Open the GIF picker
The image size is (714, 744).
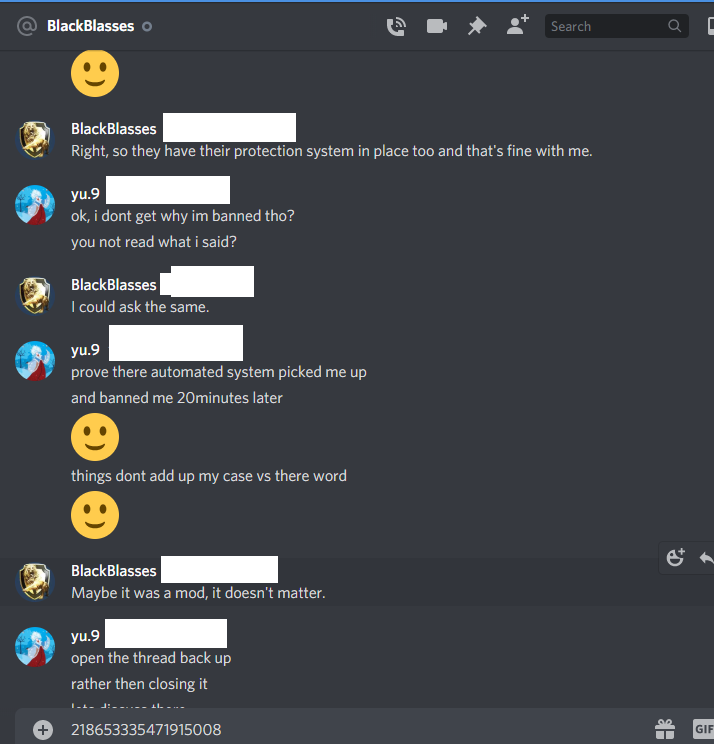pyautogui.click(x=703, y=729)
